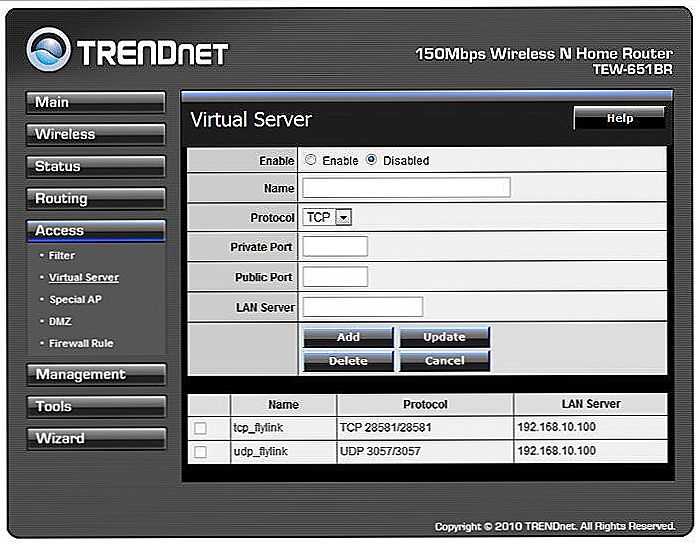Screen dimensions: 700x544
Task: Expand the Wireless menu section
Action: pyautogui.click(x=95, y=134)
